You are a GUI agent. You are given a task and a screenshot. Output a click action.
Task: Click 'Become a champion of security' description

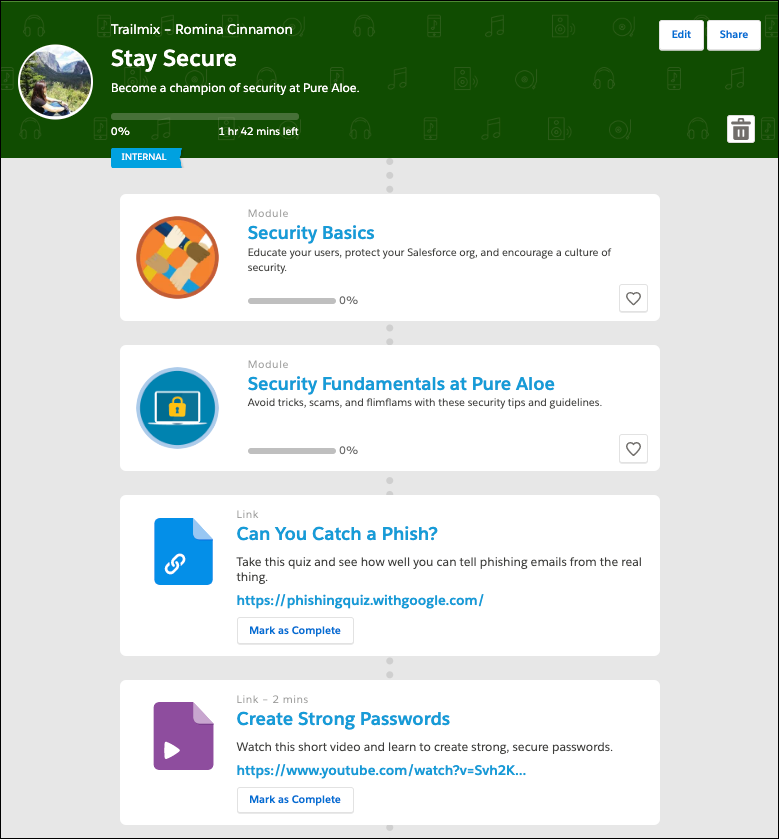[x=235, y=88]
